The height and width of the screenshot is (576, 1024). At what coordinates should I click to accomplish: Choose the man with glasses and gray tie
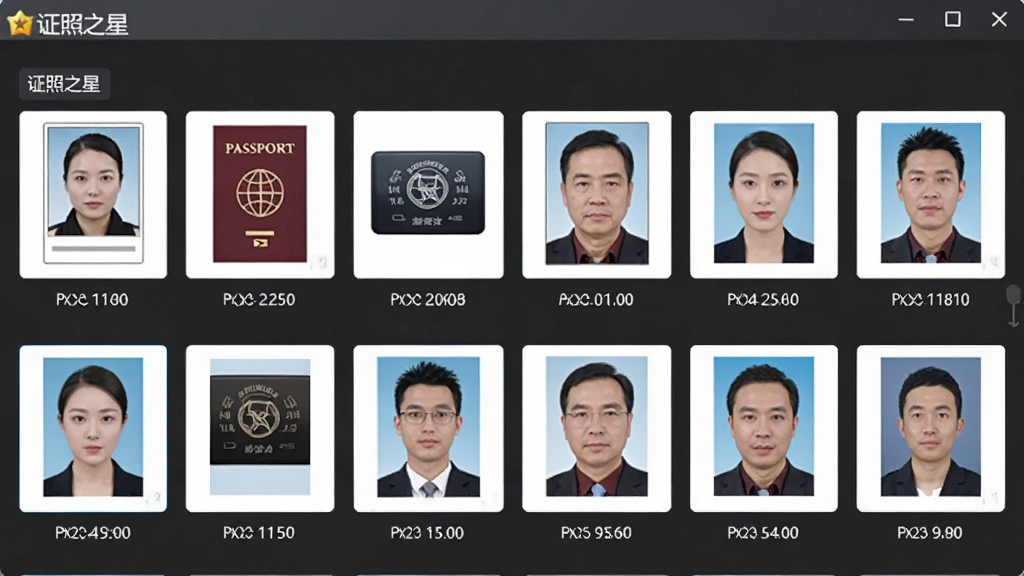click(428, 428)
